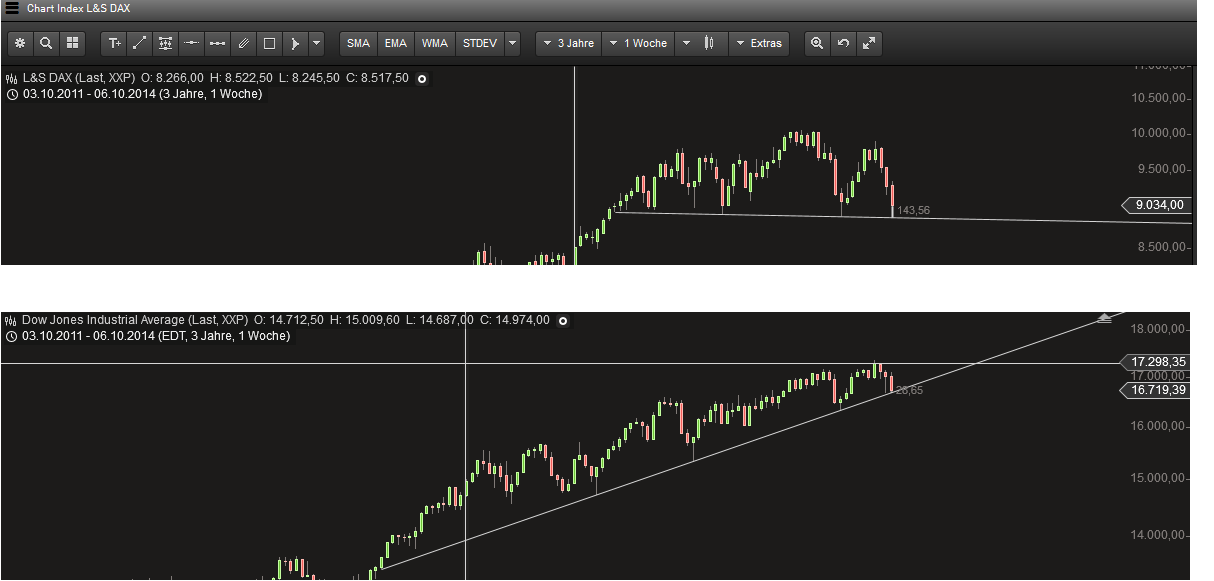Screen dimensions: 1214x581
Task: Click the undo arrow icon
Action: [x=844, y=43]
